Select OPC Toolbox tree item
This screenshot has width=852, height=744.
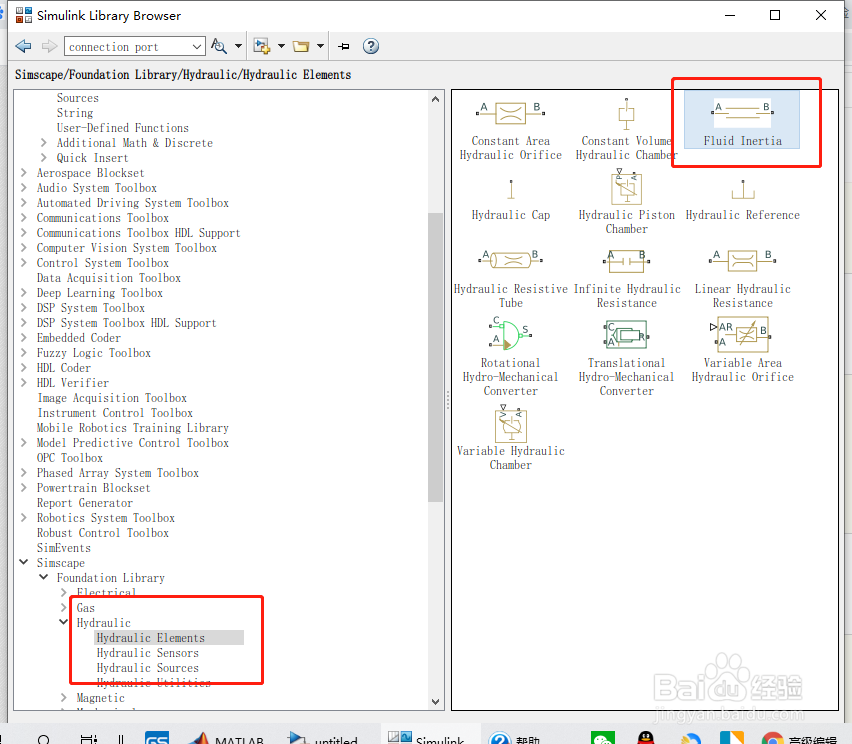click(70, 458)
